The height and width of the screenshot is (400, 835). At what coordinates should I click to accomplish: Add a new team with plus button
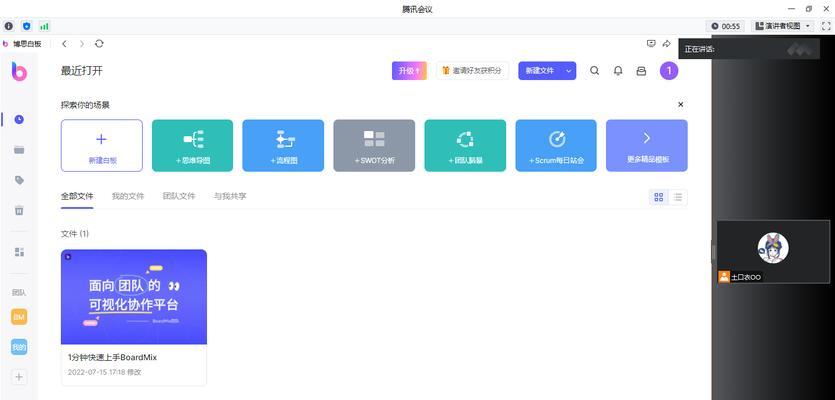pyautogui.click(x=19, y=377)
